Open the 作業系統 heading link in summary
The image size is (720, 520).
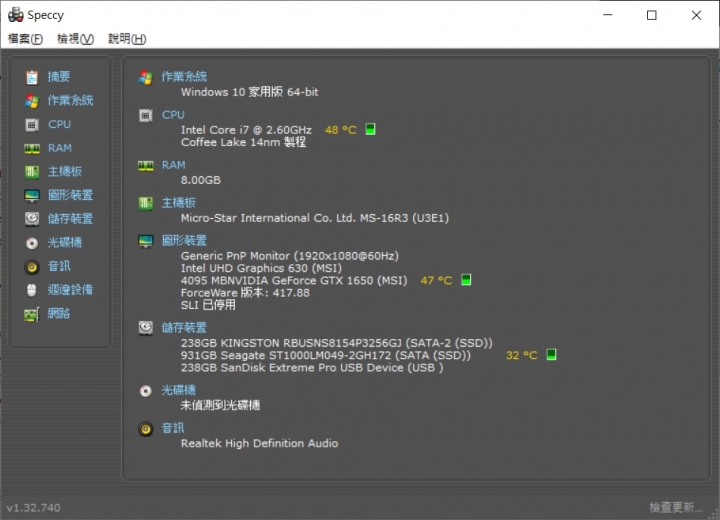[184, 77]
